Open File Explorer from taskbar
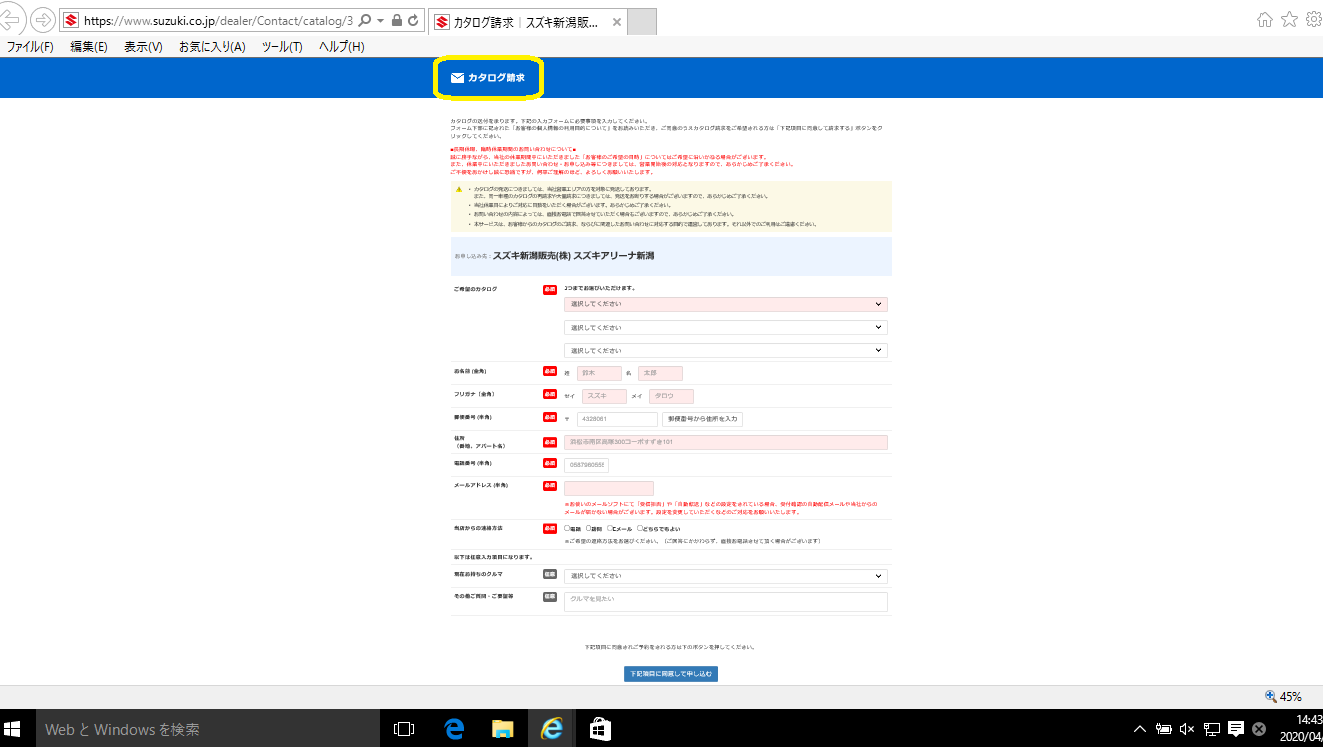1323x747 pixels. 502,729
